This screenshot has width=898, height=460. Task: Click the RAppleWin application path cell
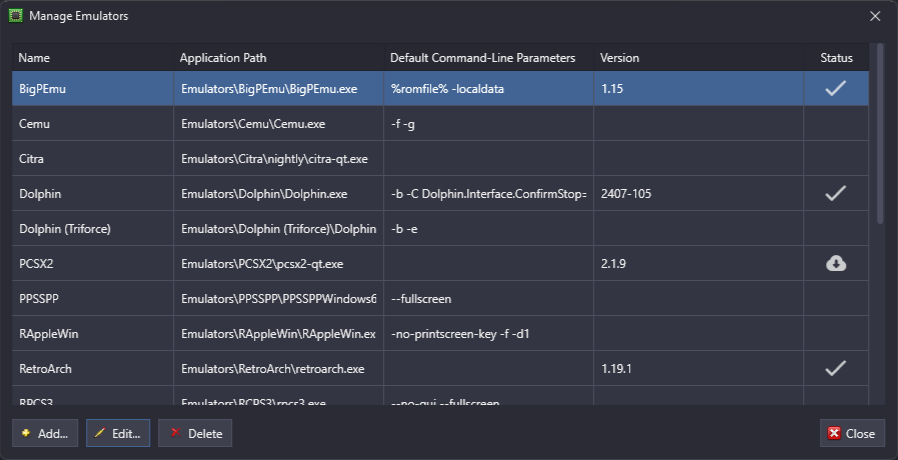(x=278, y=333)
